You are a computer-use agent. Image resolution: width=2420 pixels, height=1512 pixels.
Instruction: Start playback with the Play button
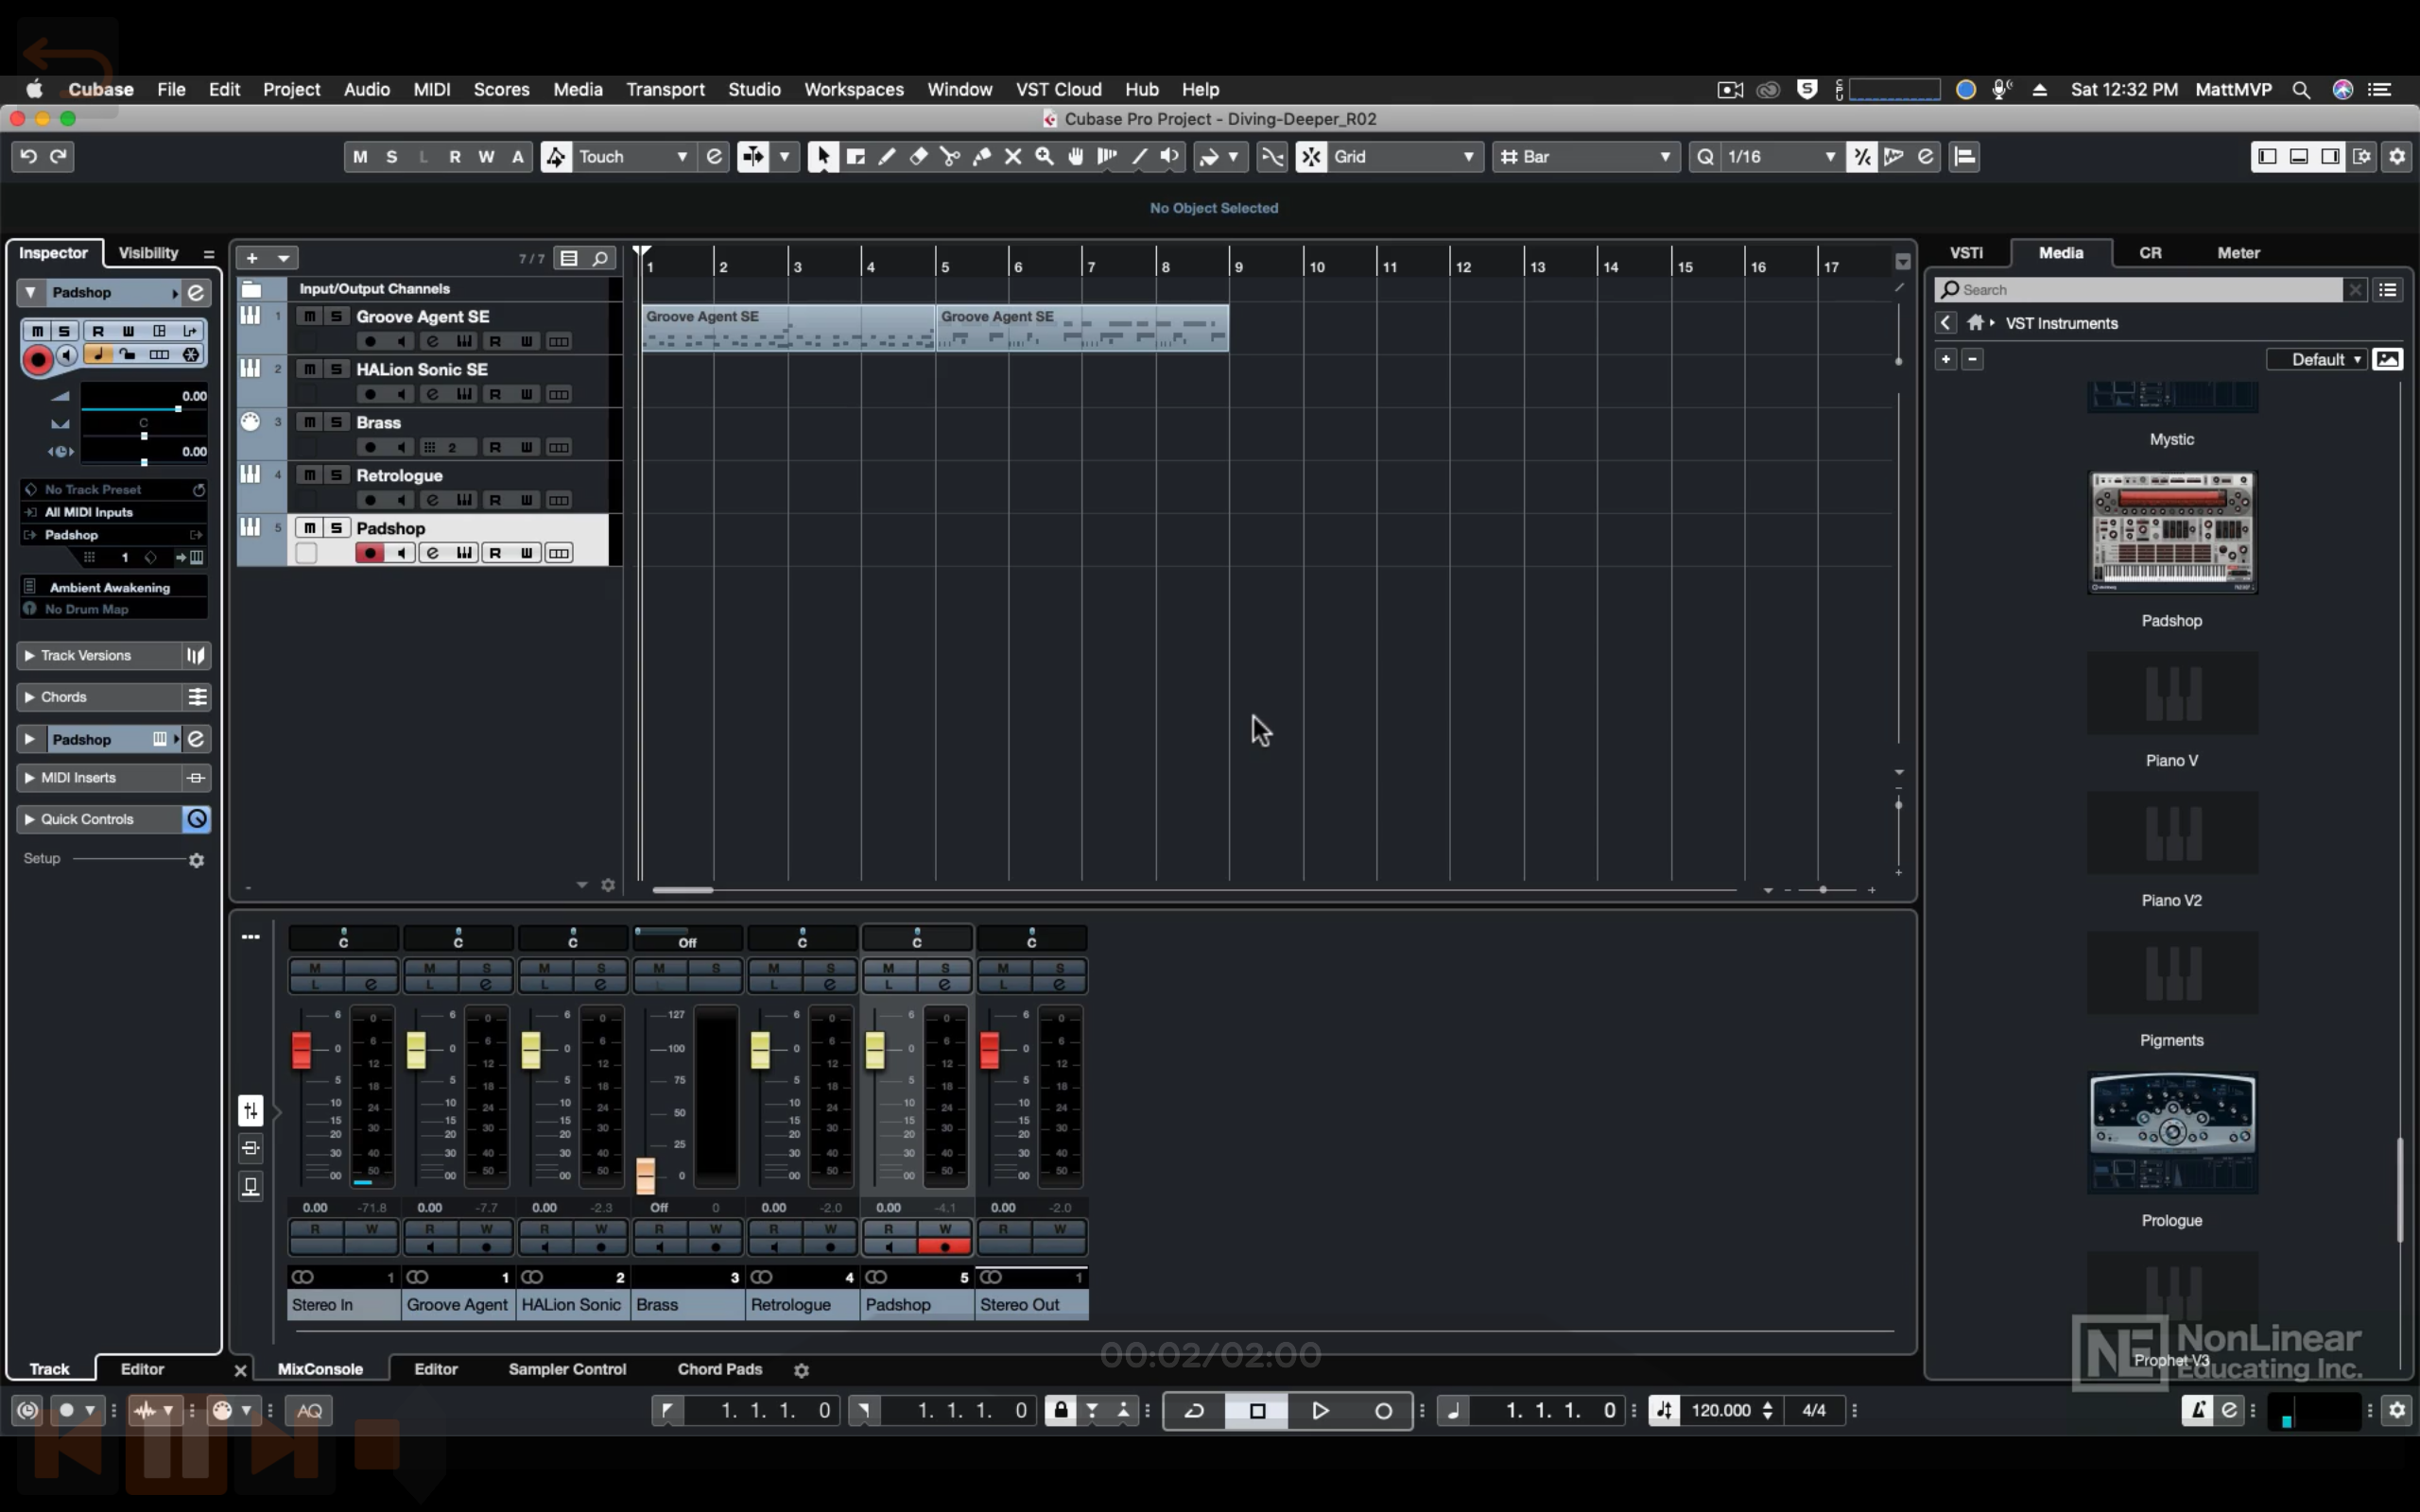click(x=1320, y=1411)
